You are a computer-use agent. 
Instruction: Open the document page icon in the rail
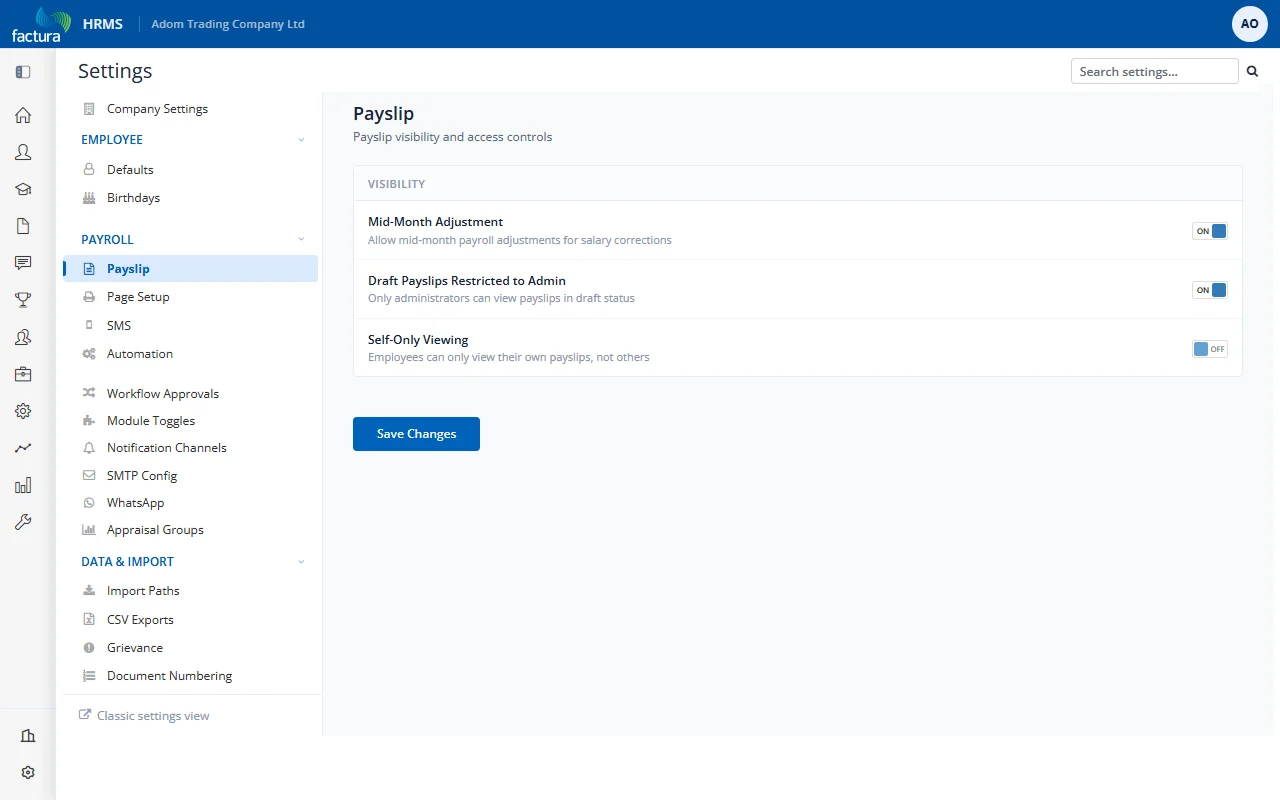(23, 226)
